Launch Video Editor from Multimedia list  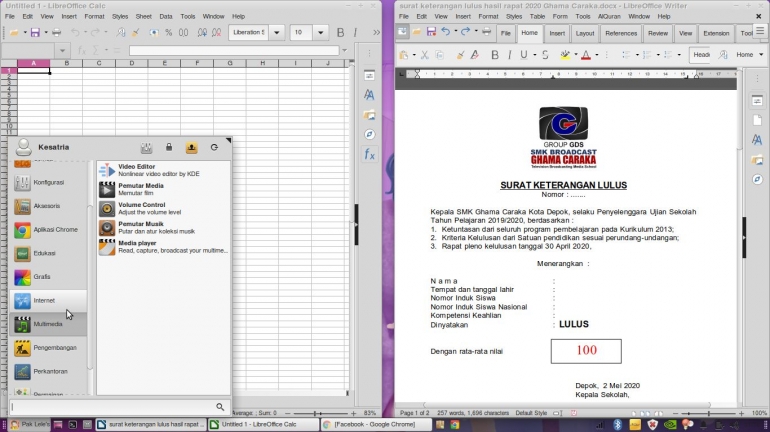tap(163, 170)
